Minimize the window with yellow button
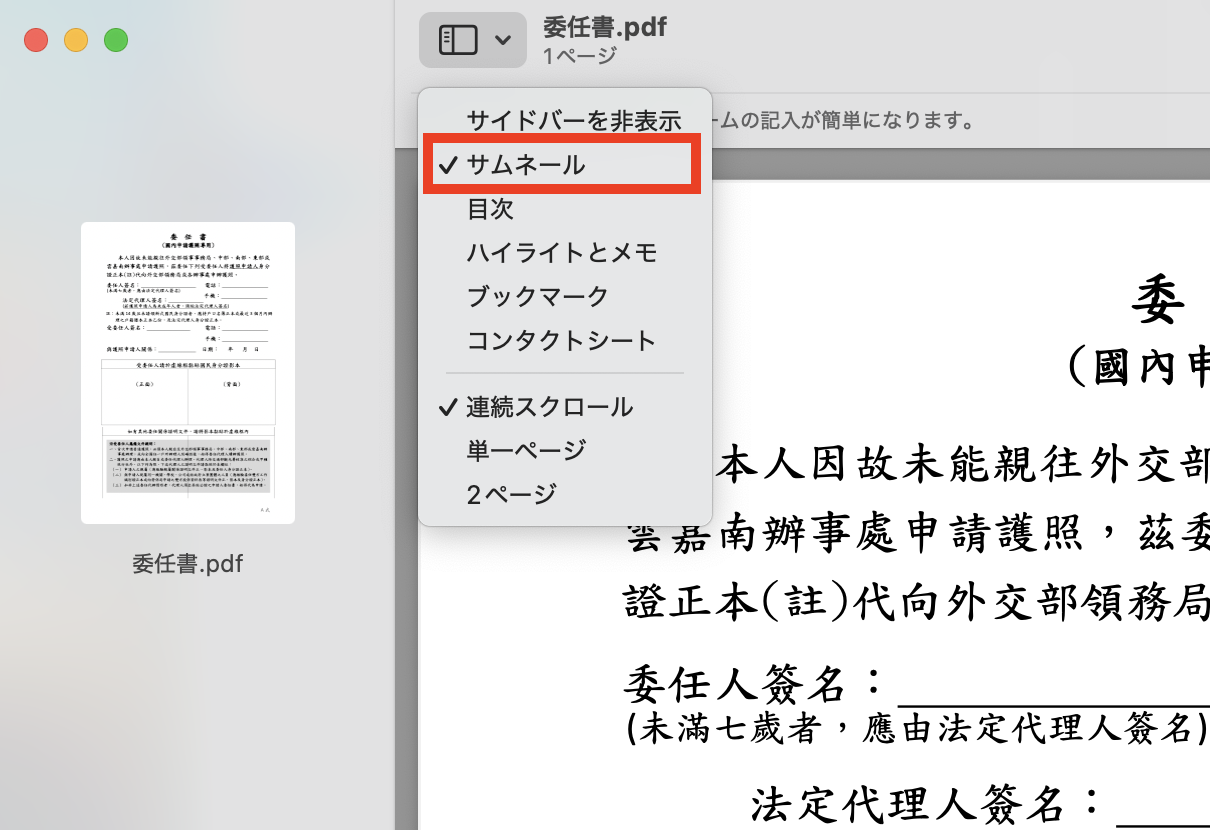Image resolution: width=1210 pixels, height=830 pixels. pos(76,40)
